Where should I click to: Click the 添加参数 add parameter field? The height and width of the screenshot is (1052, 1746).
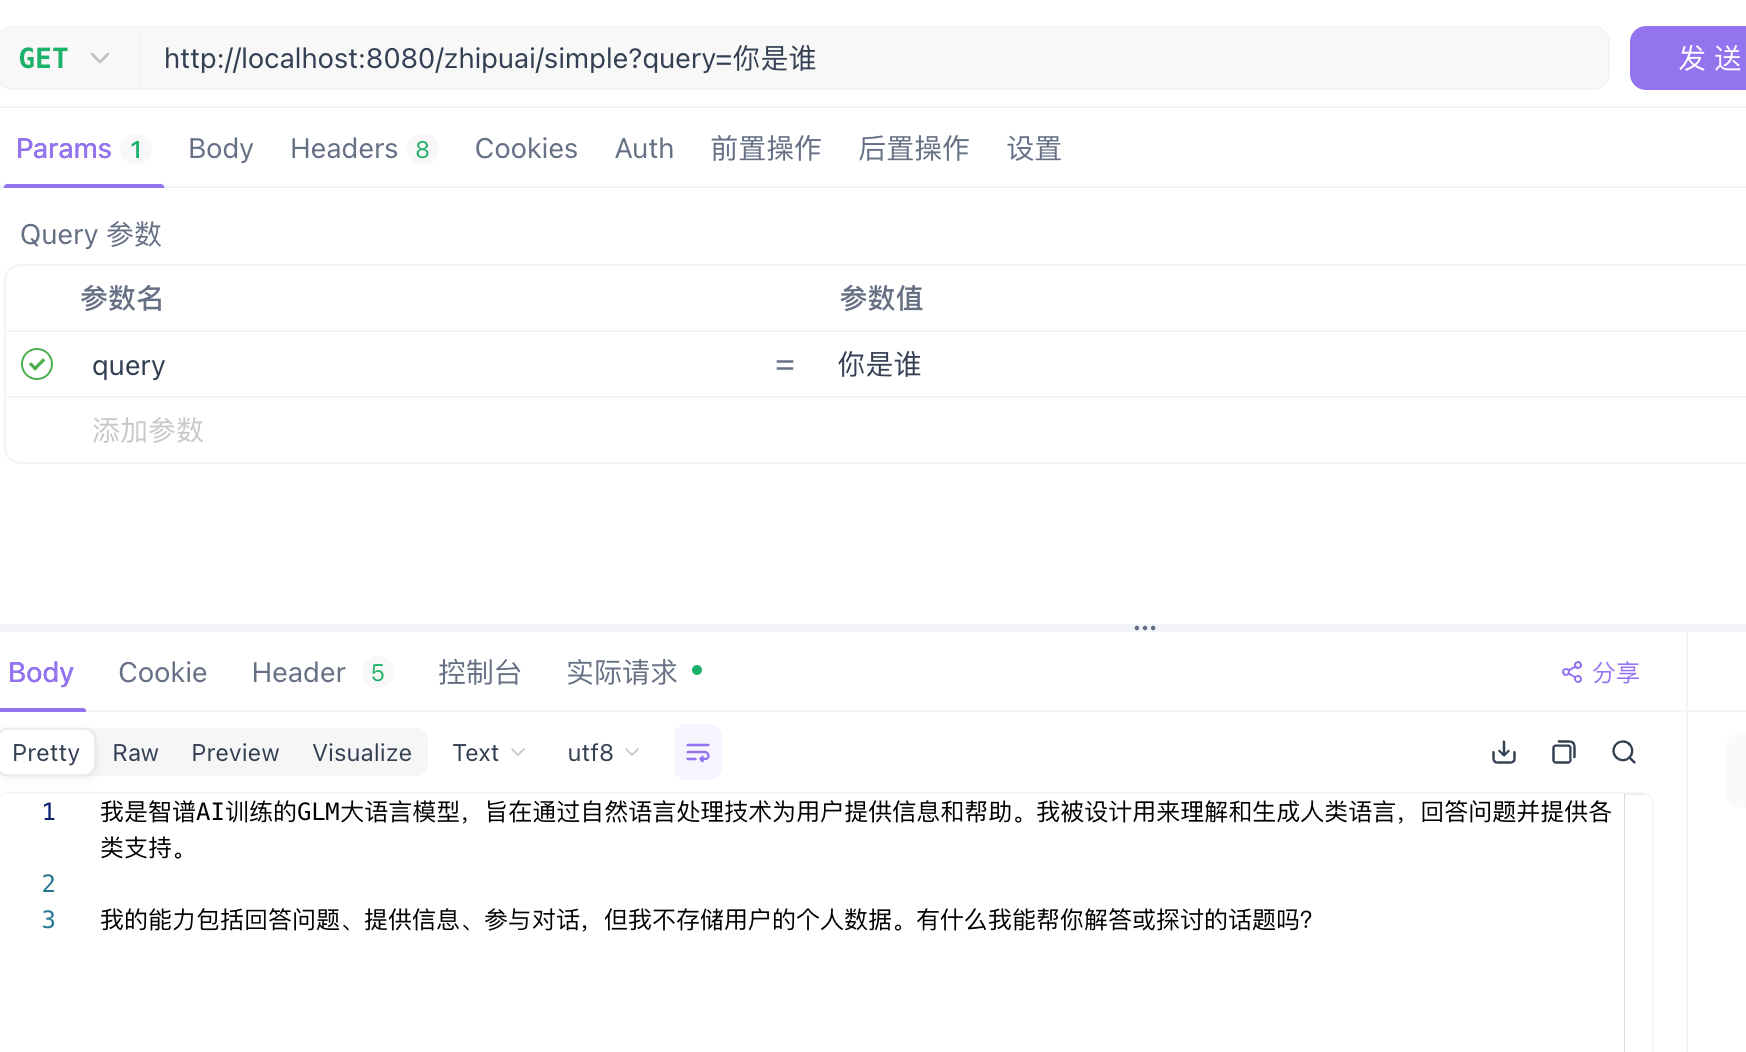pyautogui.click(x=148, y=430)
